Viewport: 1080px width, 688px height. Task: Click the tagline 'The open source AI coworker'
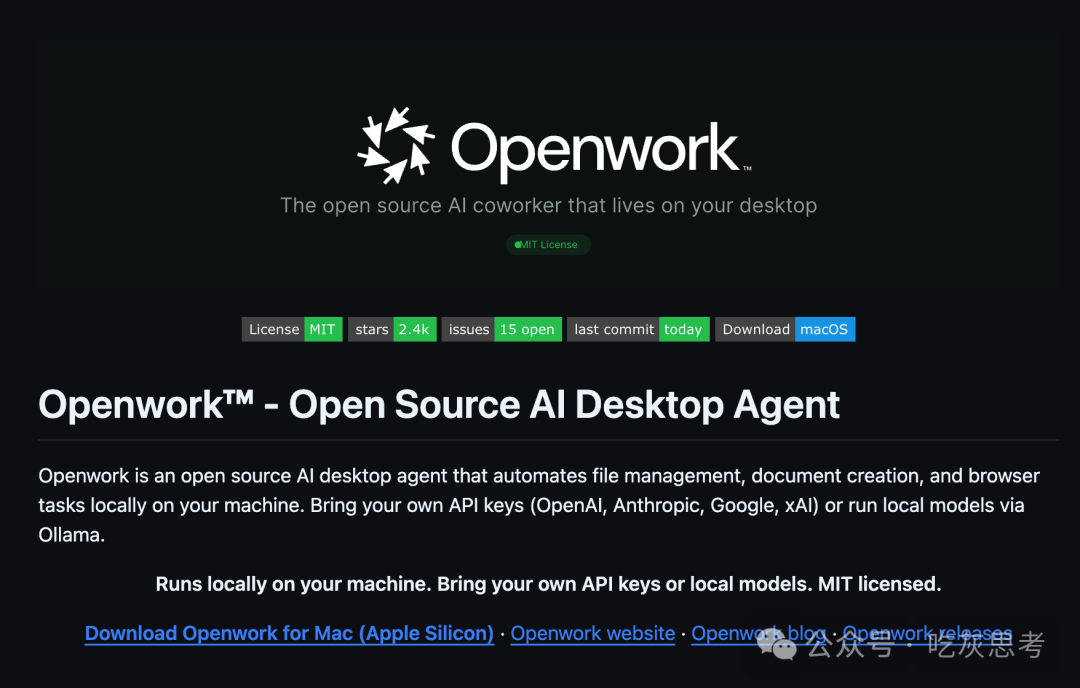(x=548, y=205)
